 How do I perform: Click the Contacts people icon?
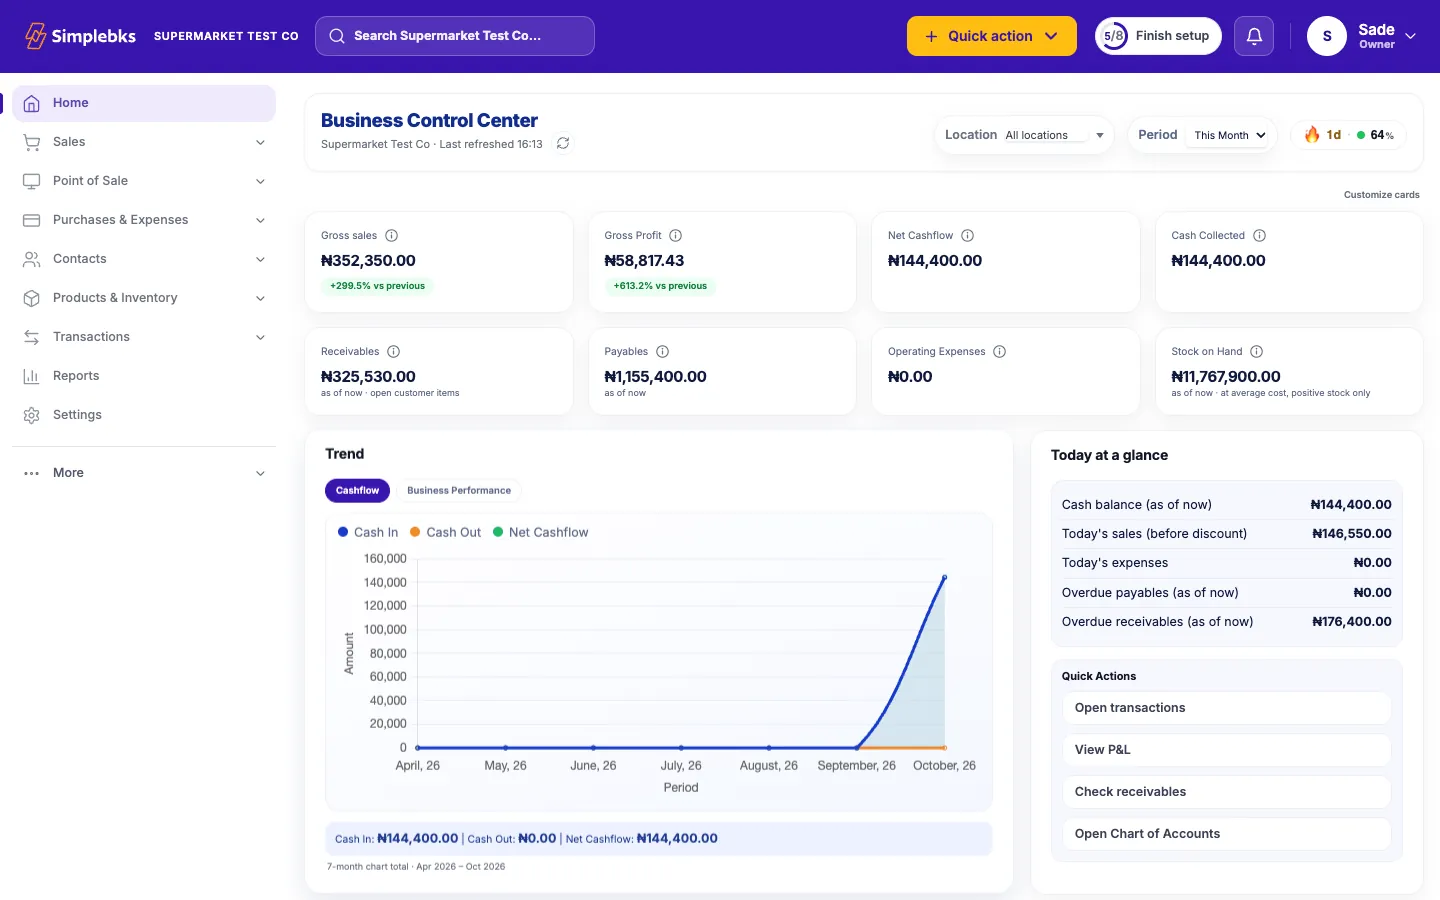[x=32, y=259]
